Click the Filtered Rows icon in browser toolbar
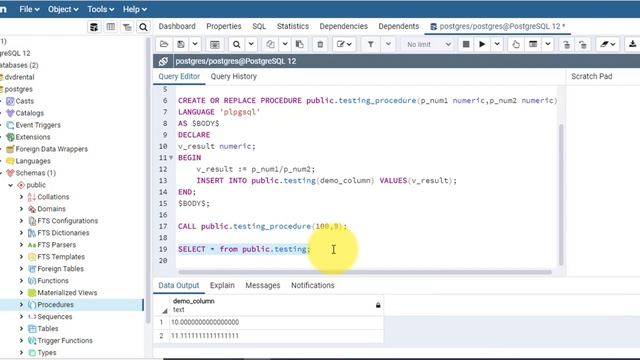The height and width of the screenshot is (360, 640). click(127, 27)
